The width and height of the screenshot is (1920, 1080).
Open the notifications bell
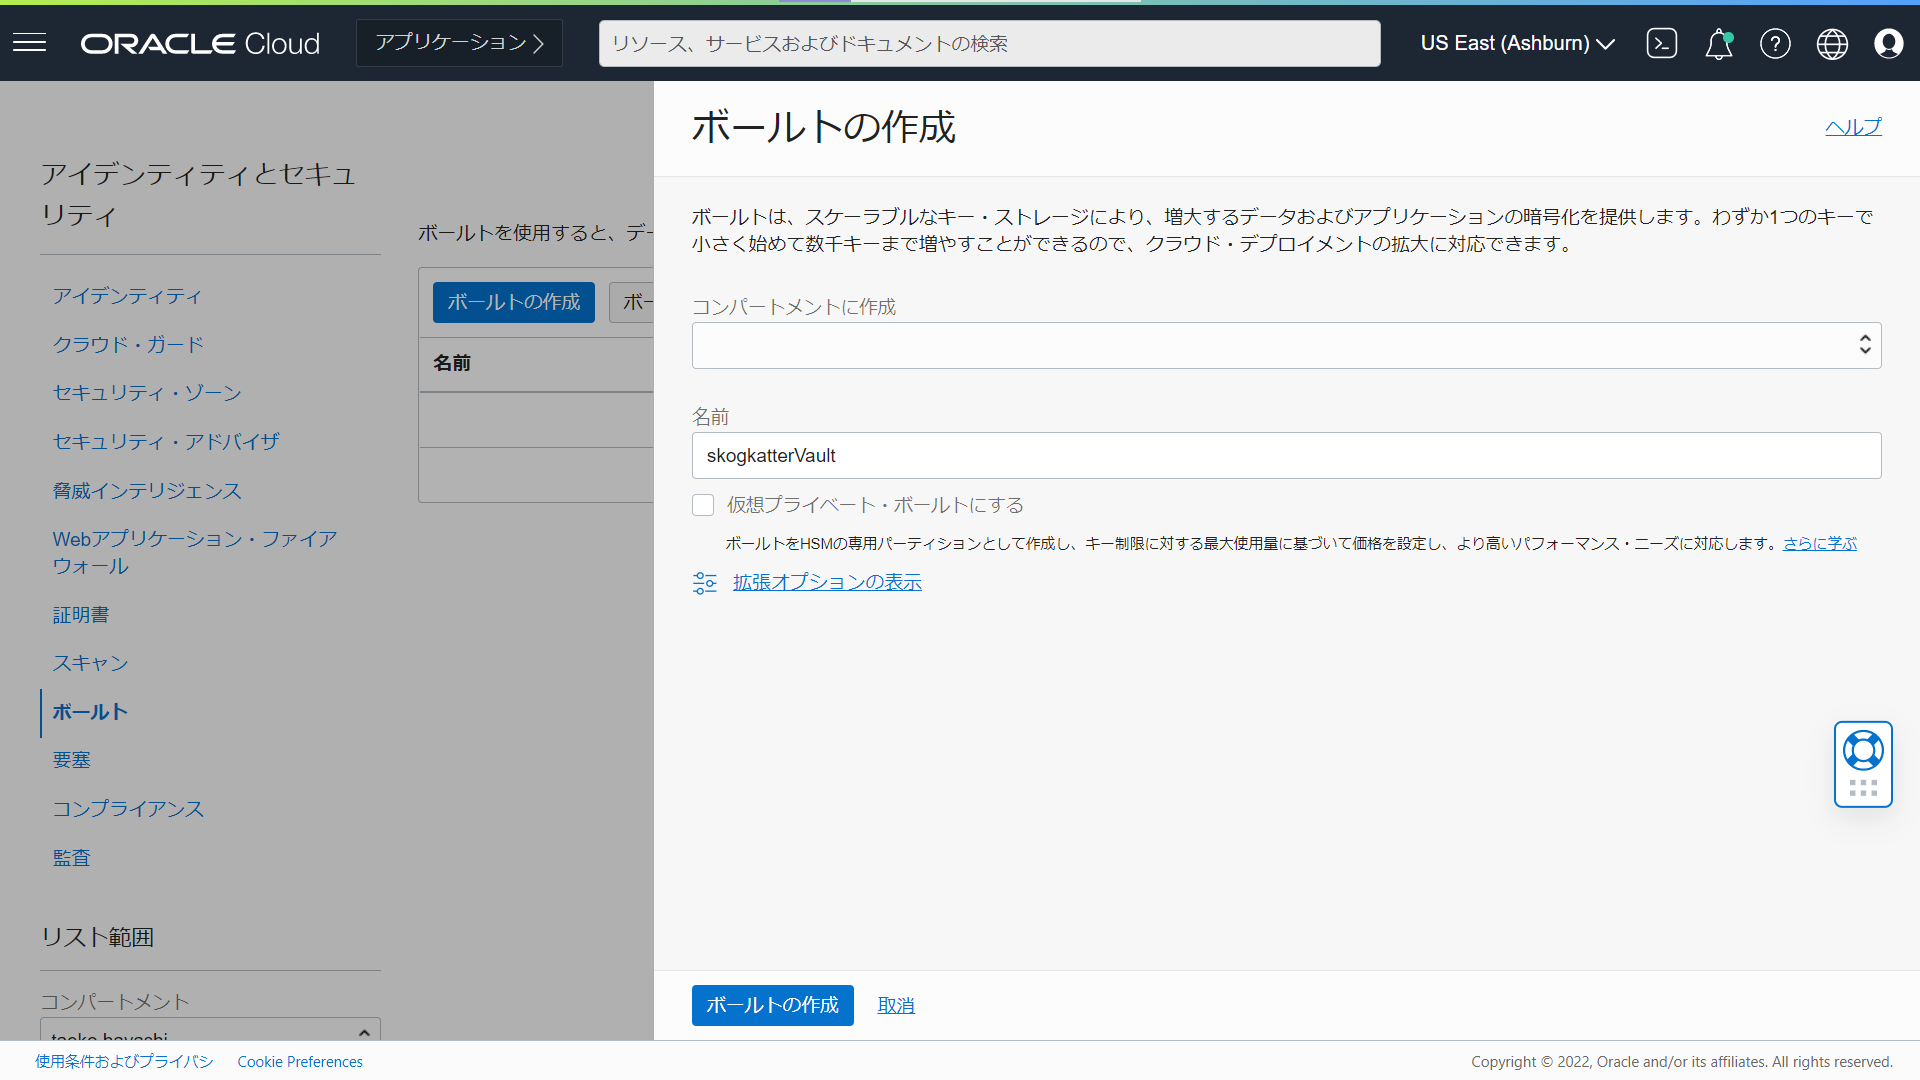click(1718, 44)
